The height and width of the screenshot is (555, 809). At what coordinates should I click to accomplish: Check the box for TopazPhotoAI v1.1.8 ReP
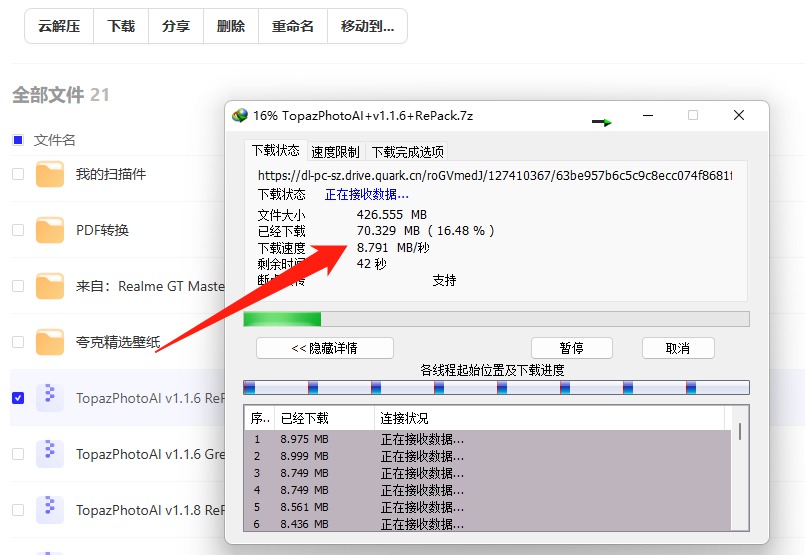coord(18,510)
